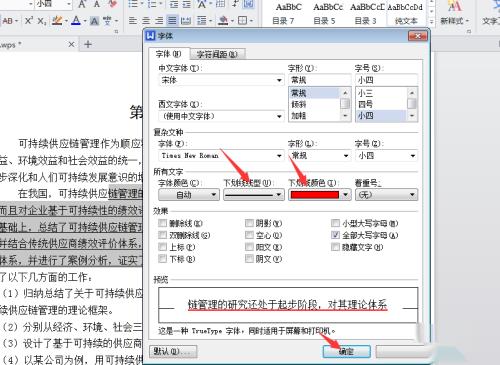
Task: Open the 中文字体 font dropdown
Action: [x=279, y=80]
